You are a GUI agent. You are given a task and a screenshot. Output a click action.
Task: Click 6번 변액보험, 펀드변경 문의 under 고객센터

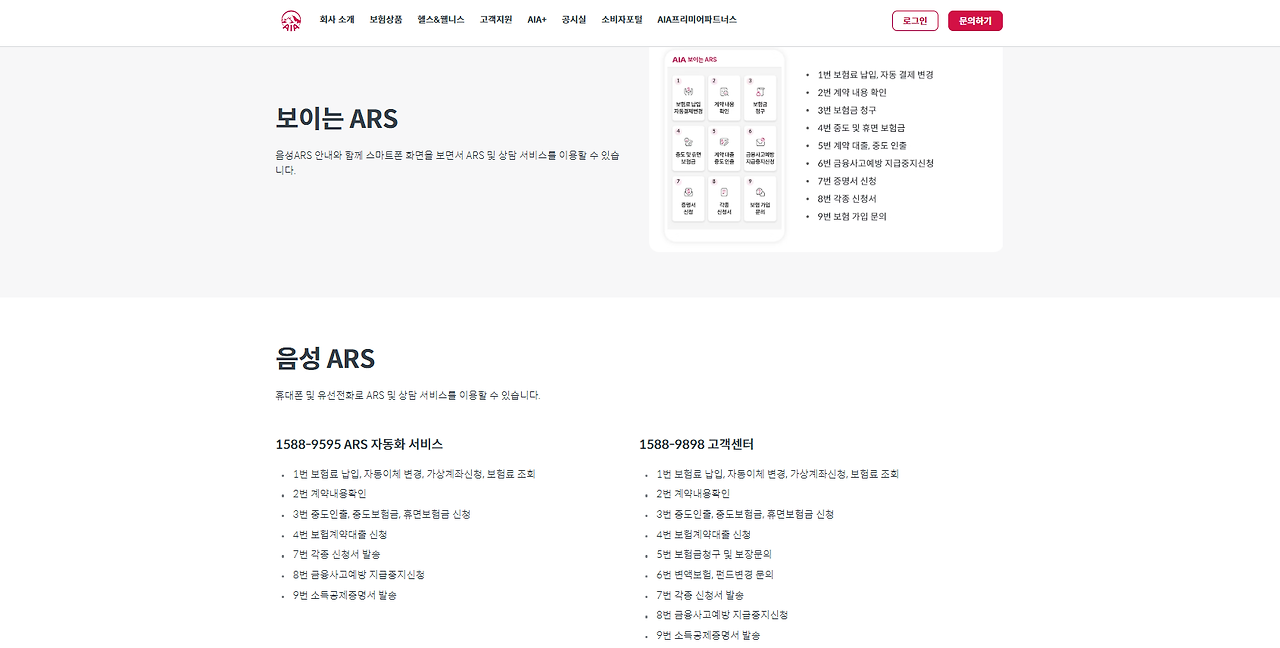(x=715, y=575)
